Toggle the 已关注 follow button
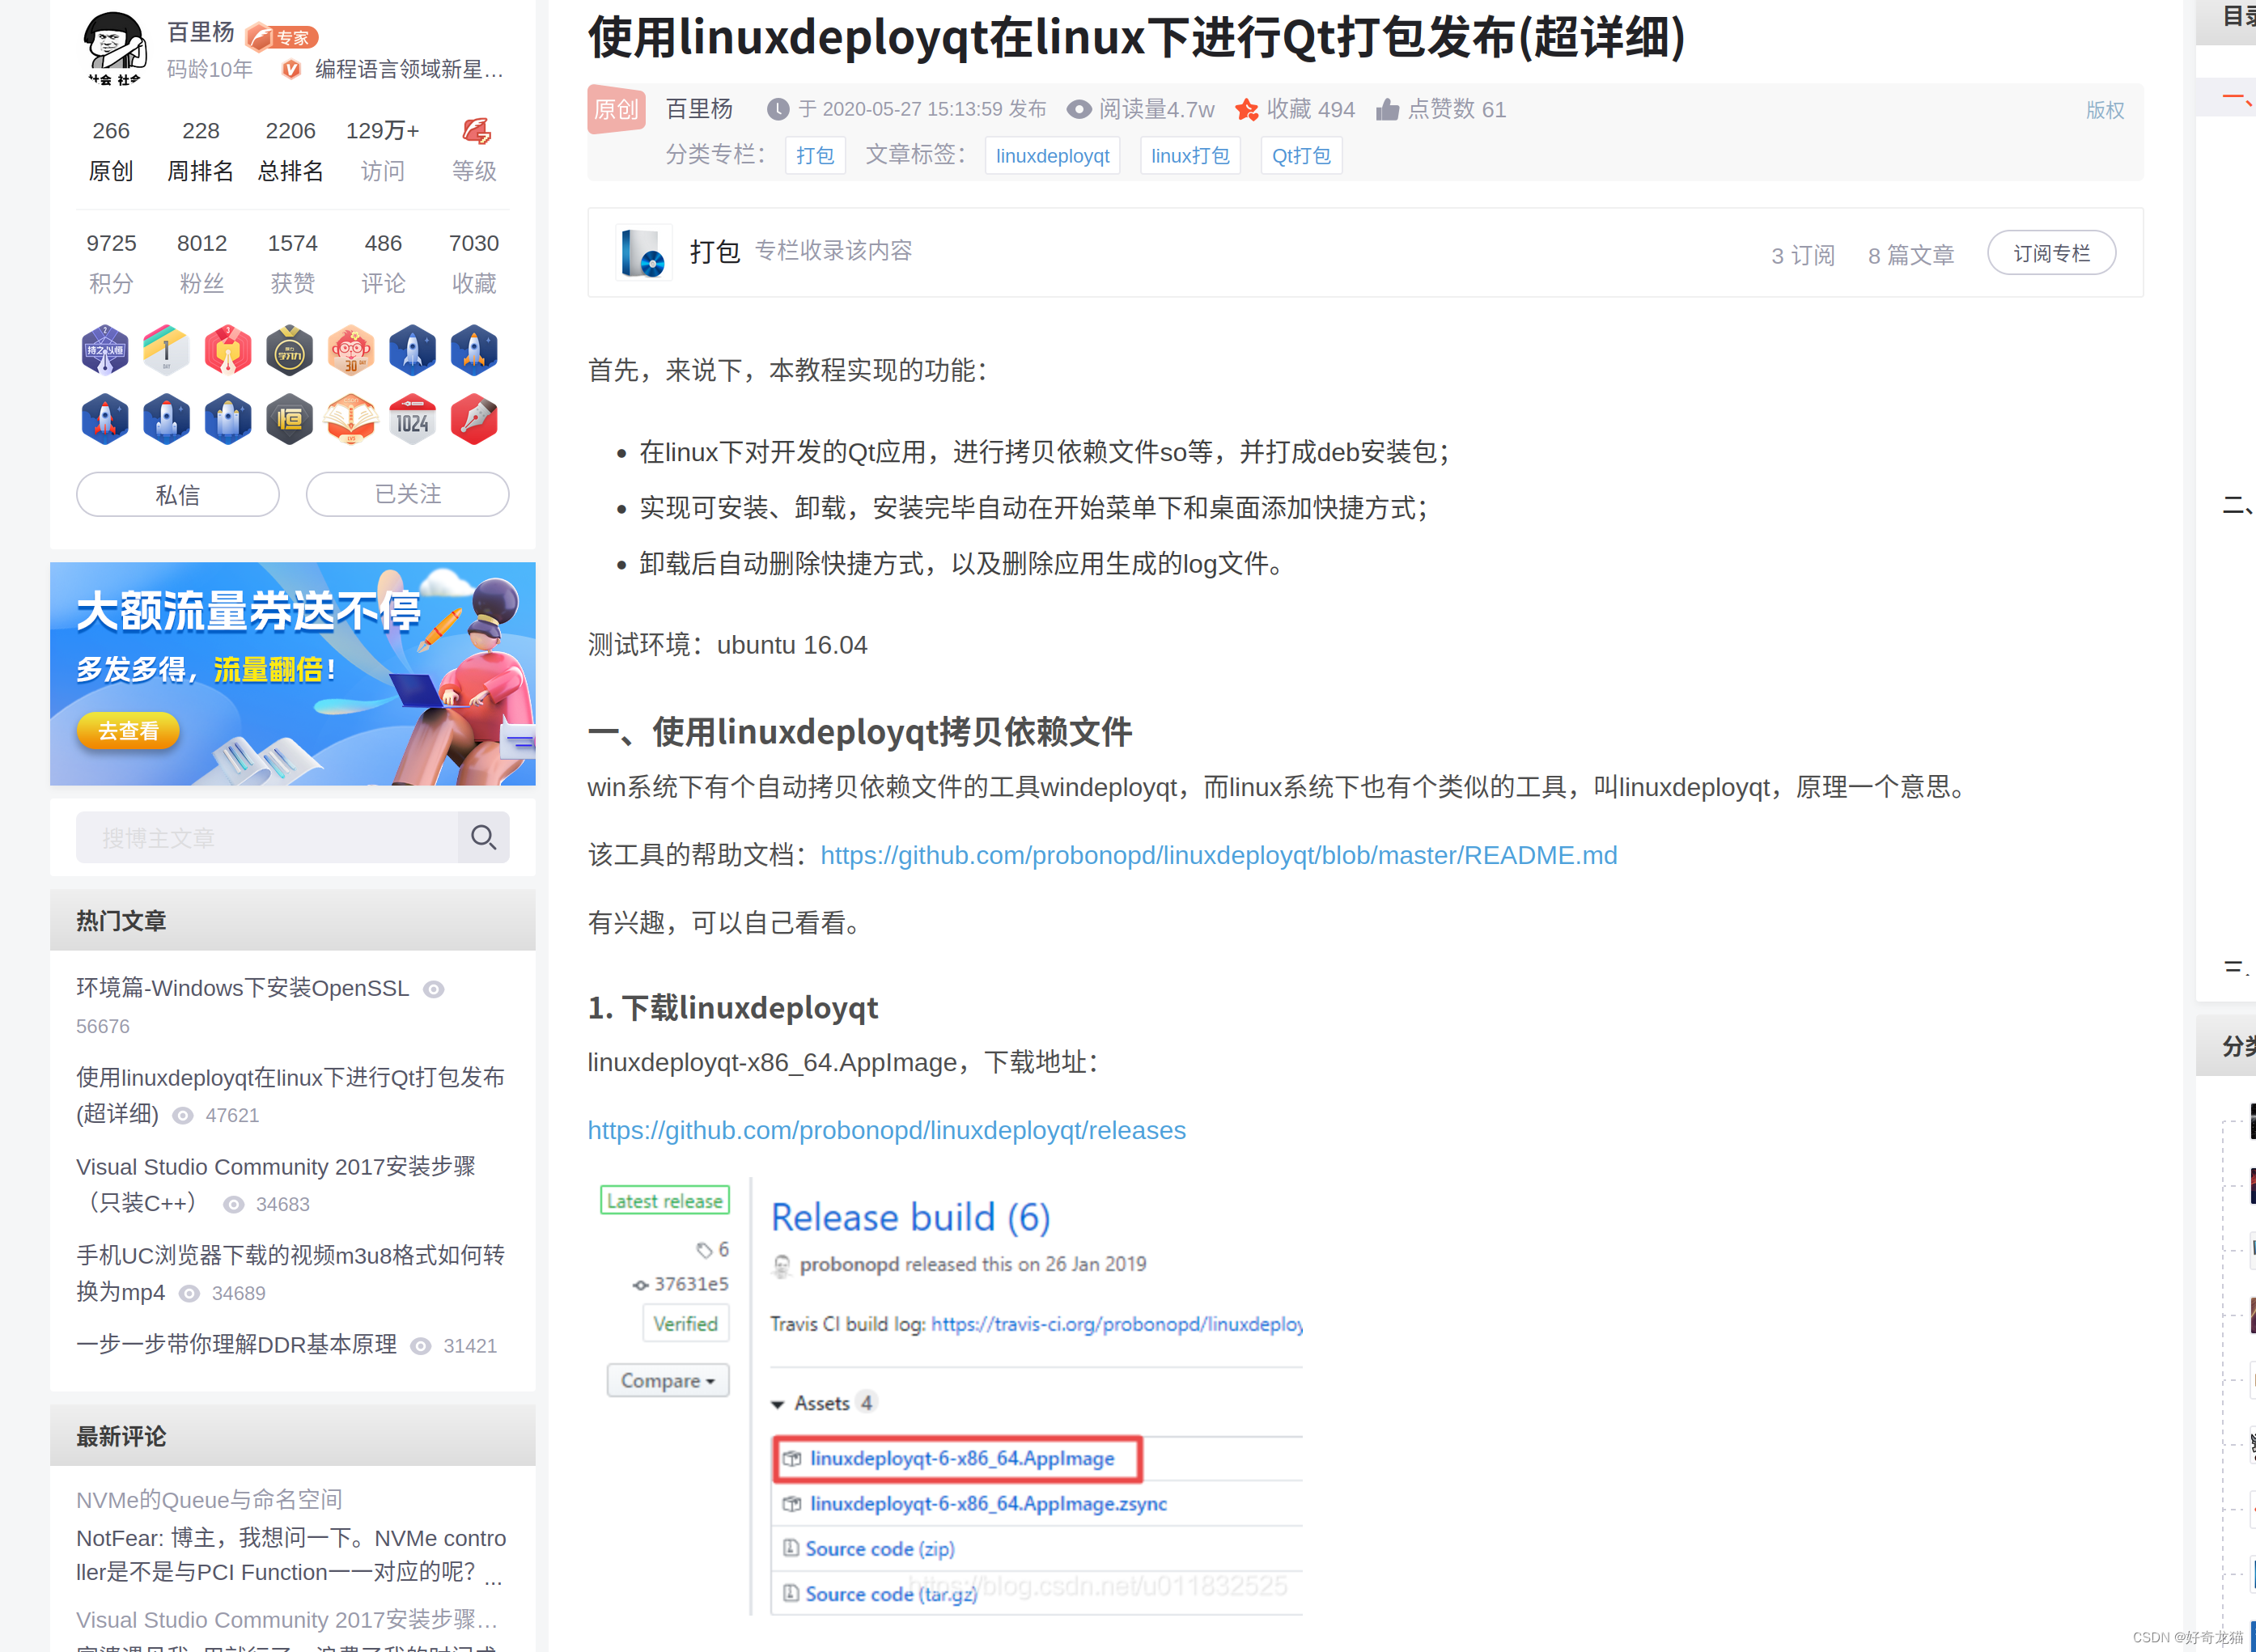This screenshot has height=1652, width=2256. point(407,494)
